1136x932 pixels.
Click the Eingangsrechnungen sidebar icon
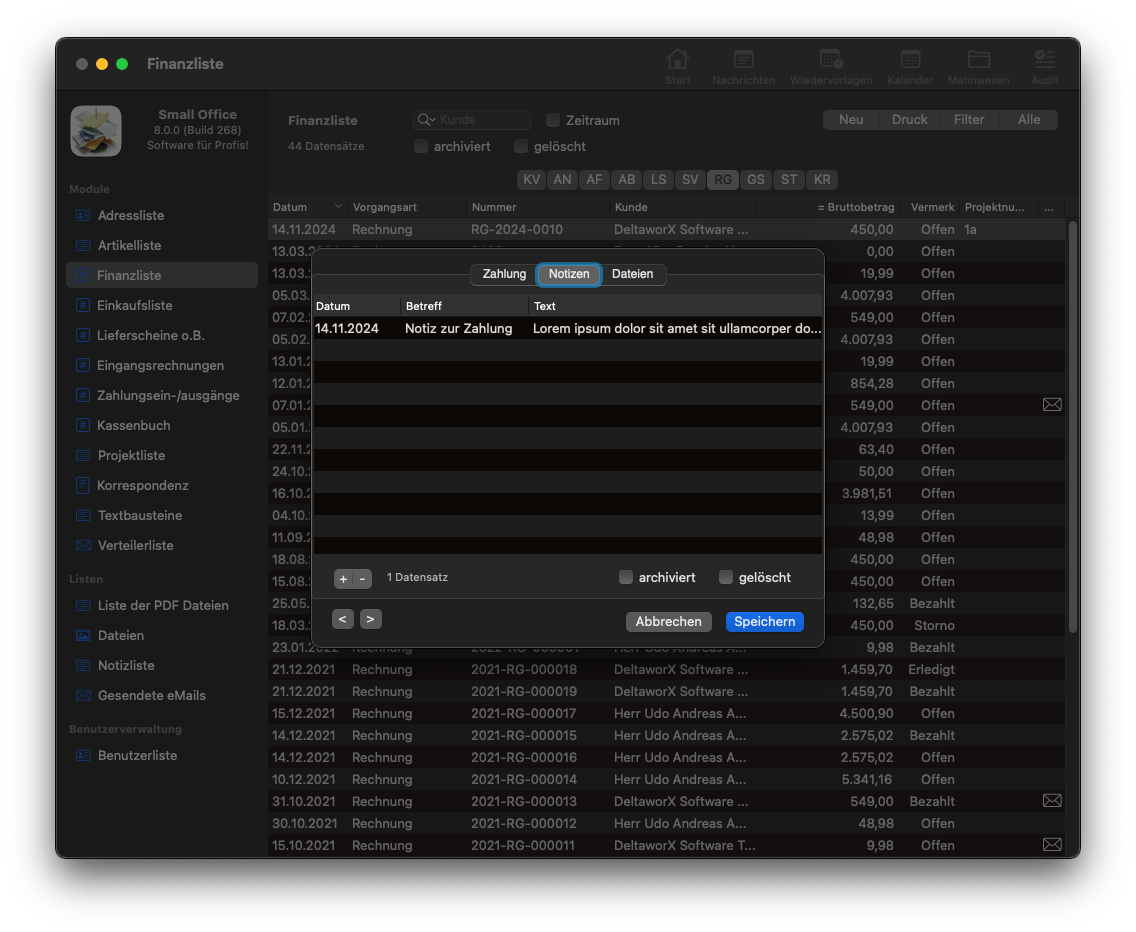[83, 365]
